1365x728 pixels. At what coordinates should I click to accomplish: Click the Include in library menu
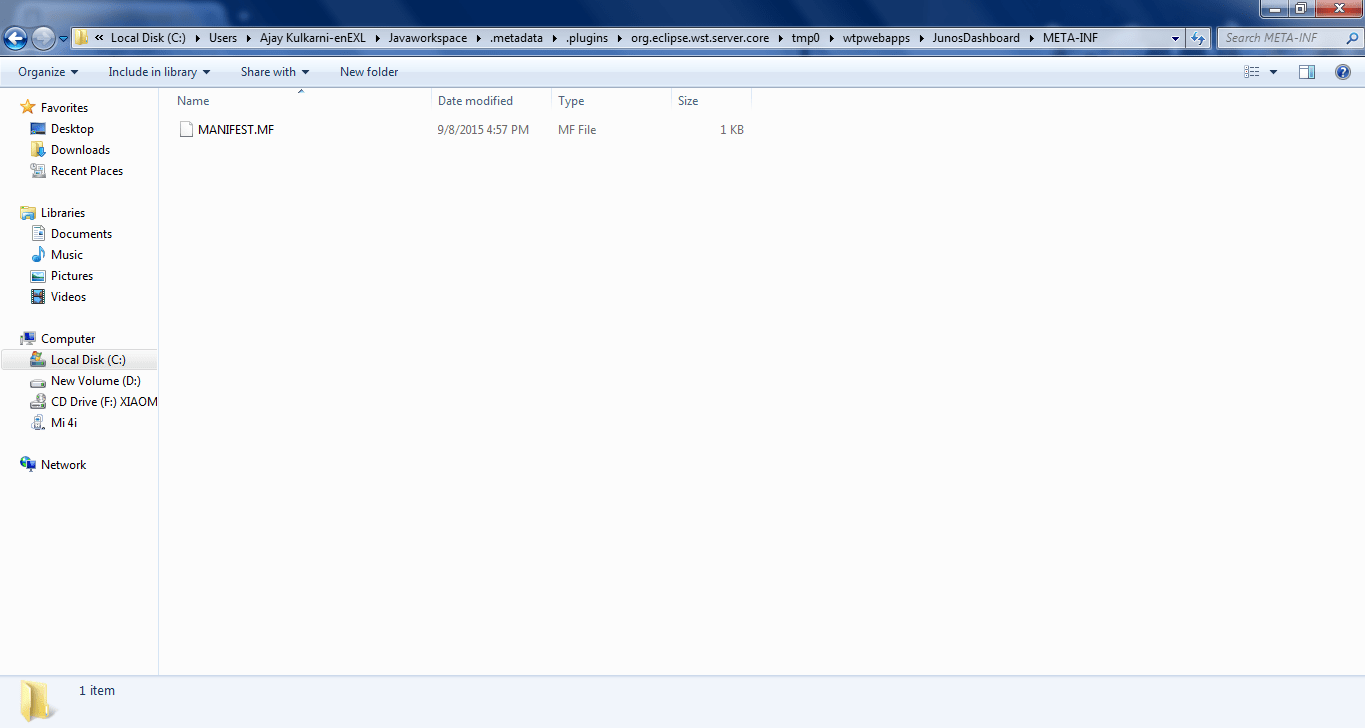[158, 71]
